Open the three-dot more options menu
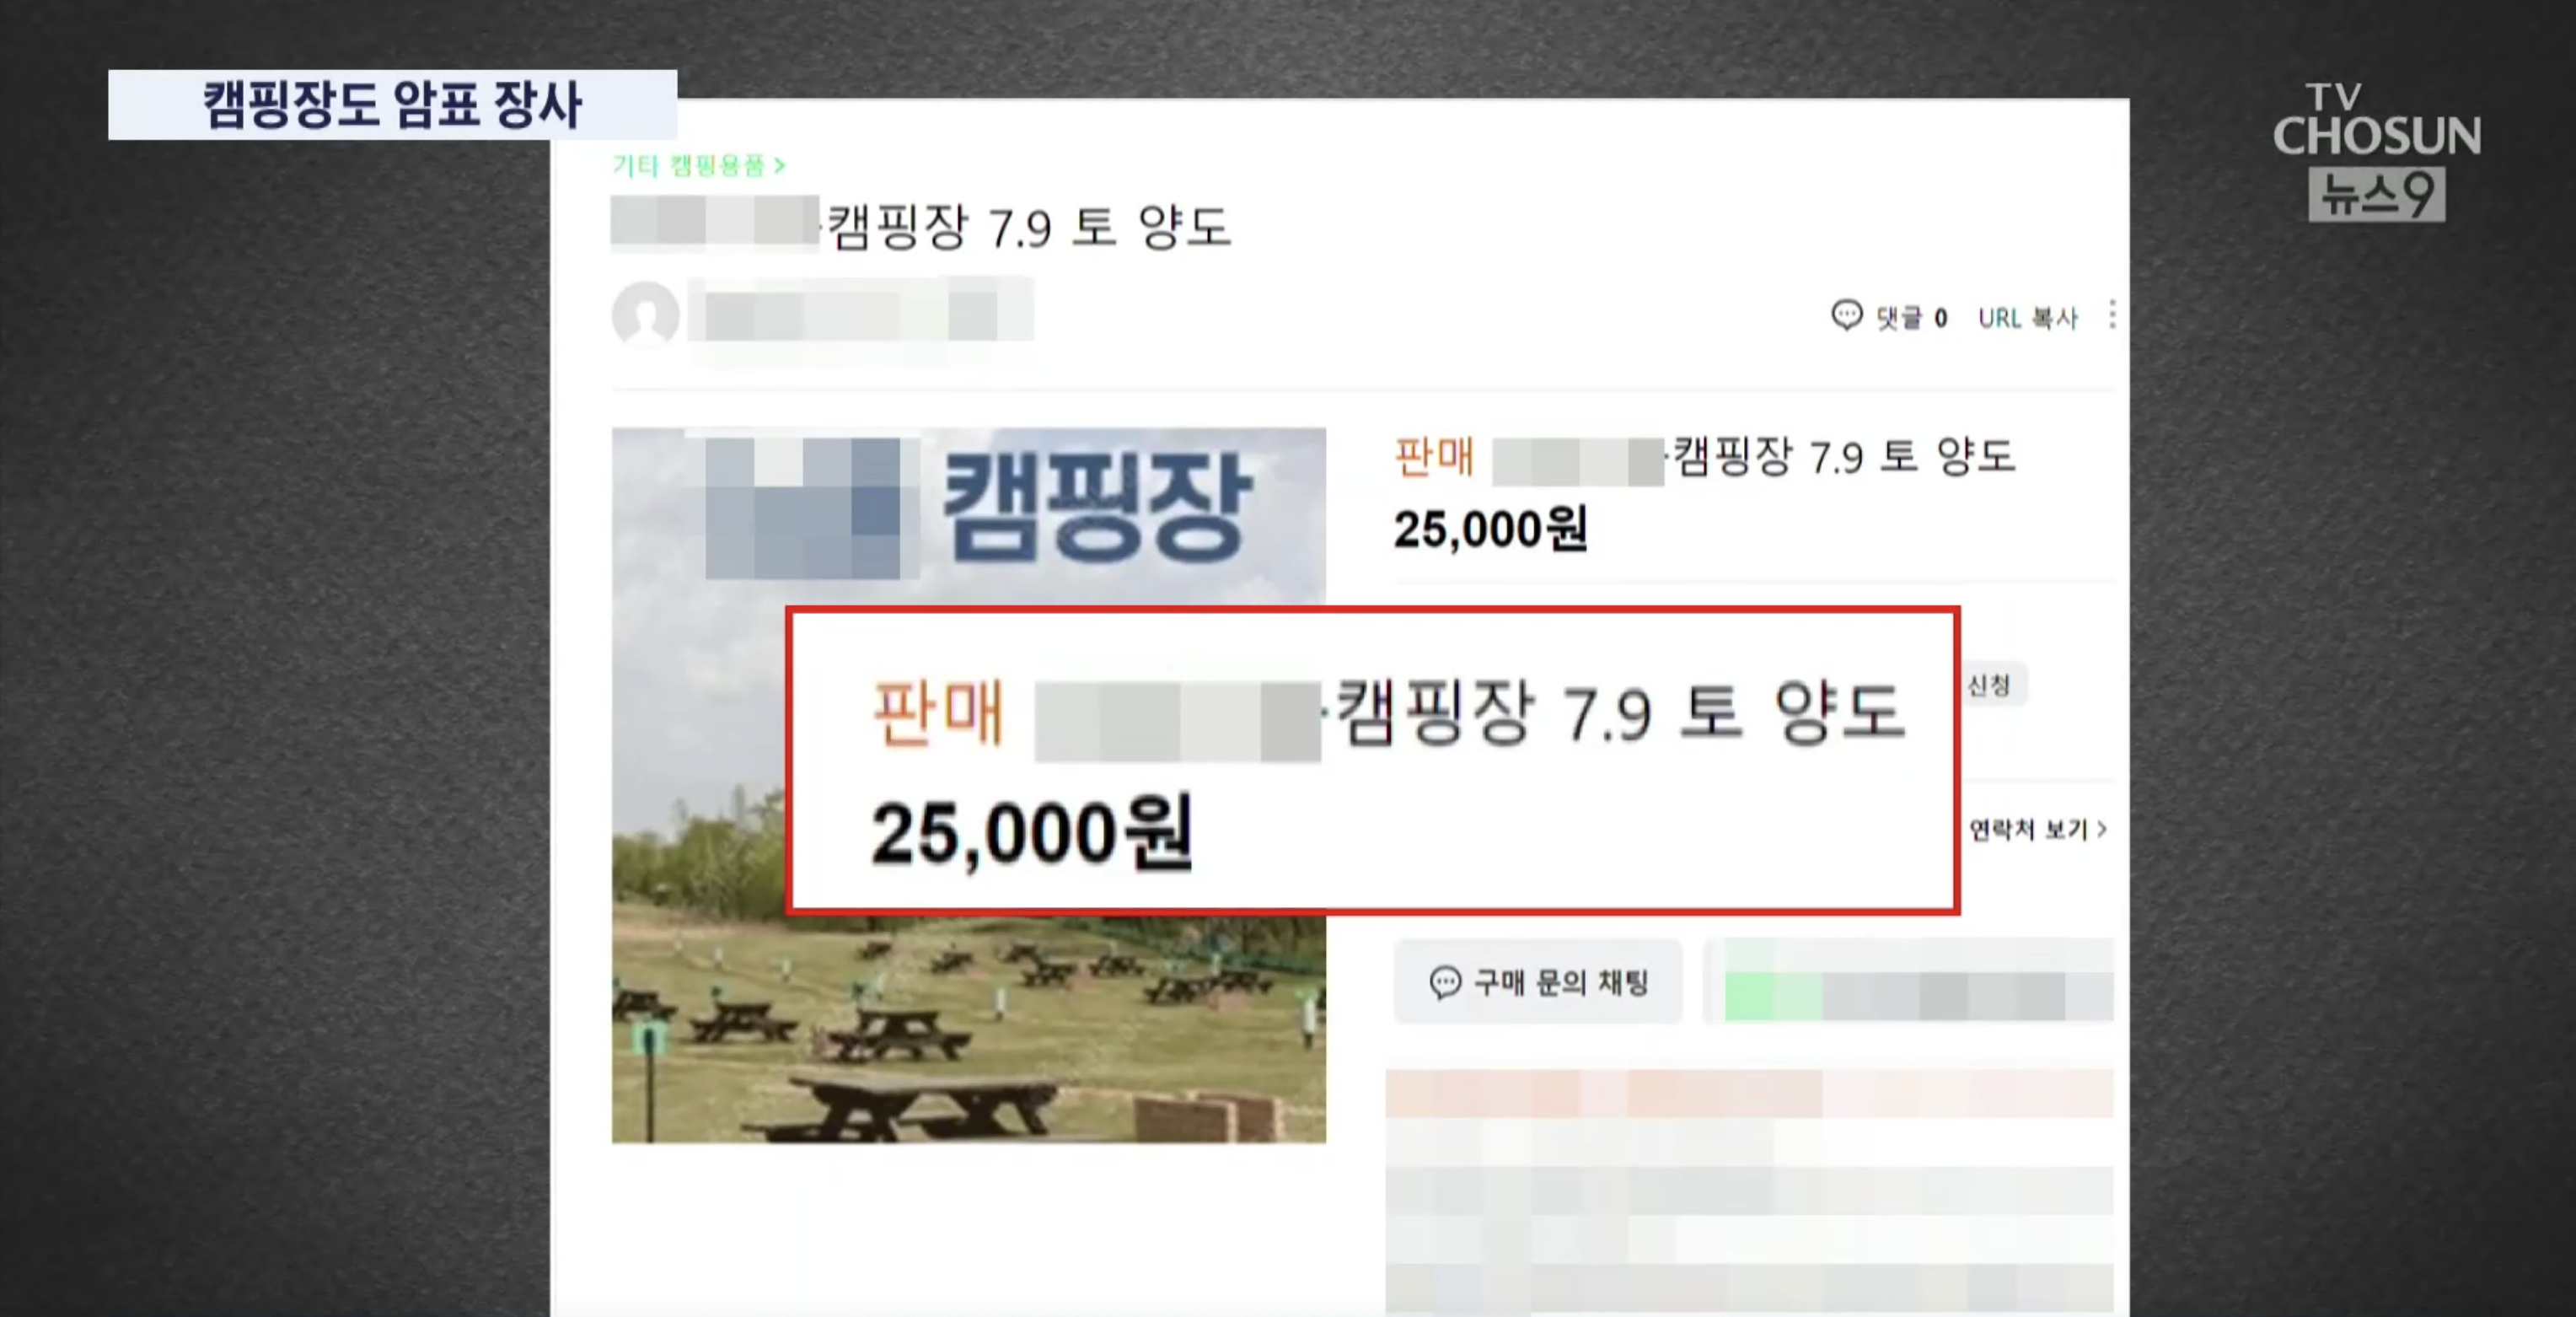The image size is (2576, 1317). [x=2111, y=315]
